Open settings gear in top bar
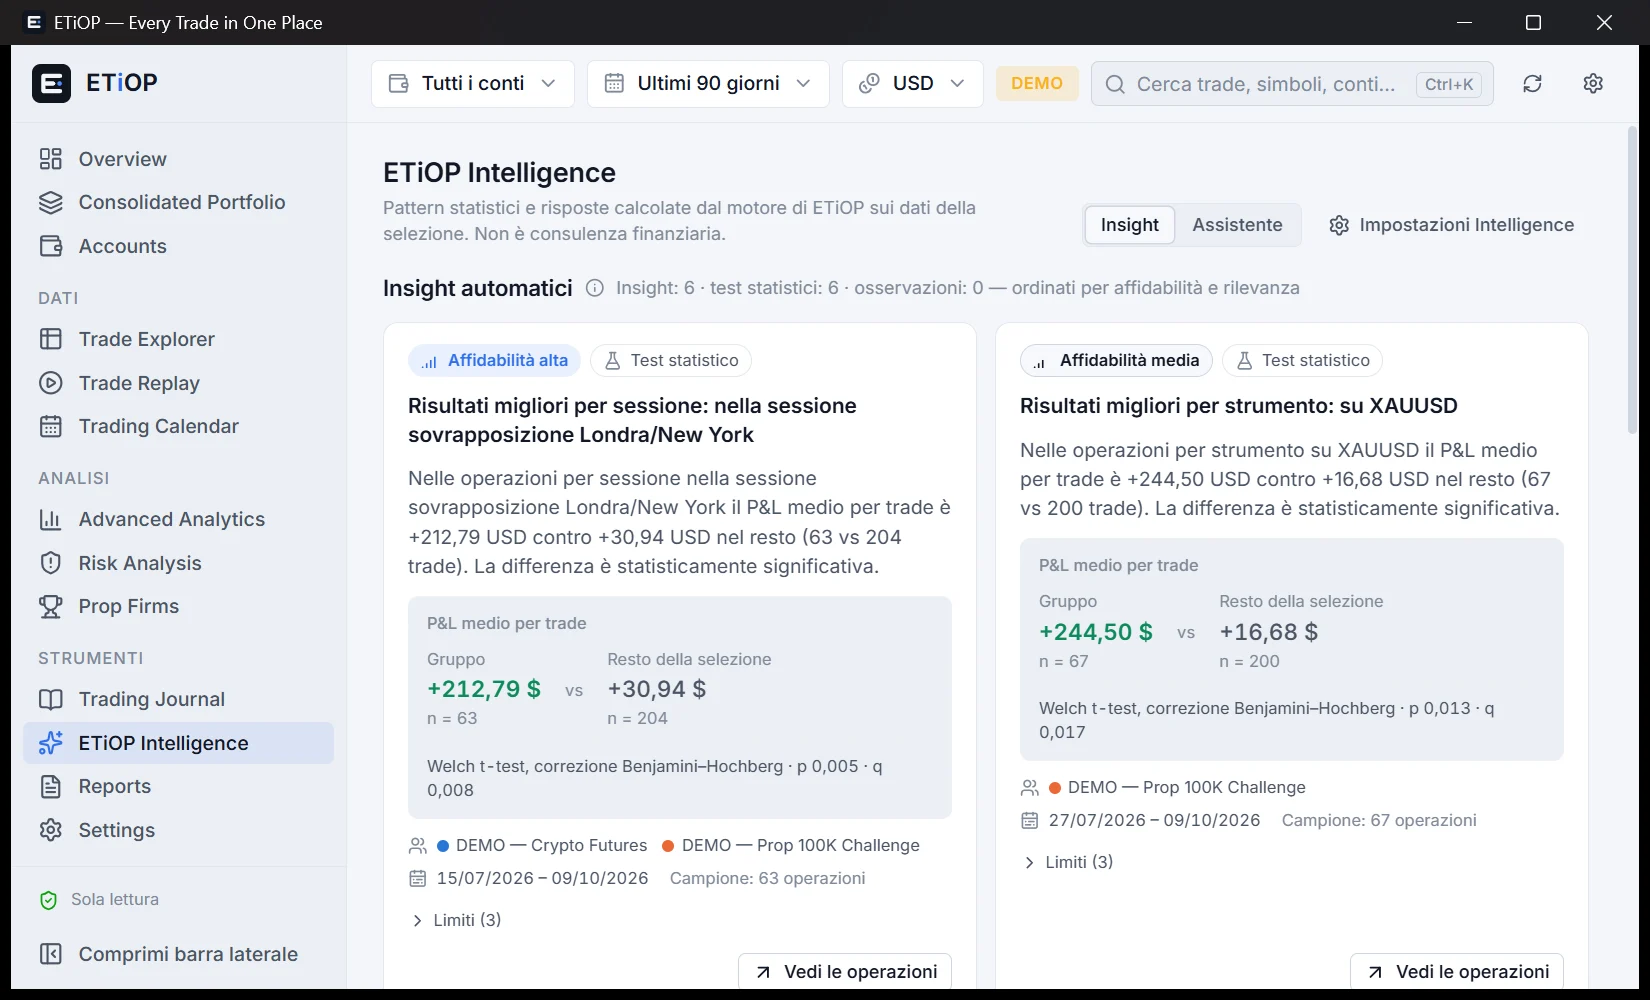Screen dimensions: 1650x1000 [x=1593, y=84]
